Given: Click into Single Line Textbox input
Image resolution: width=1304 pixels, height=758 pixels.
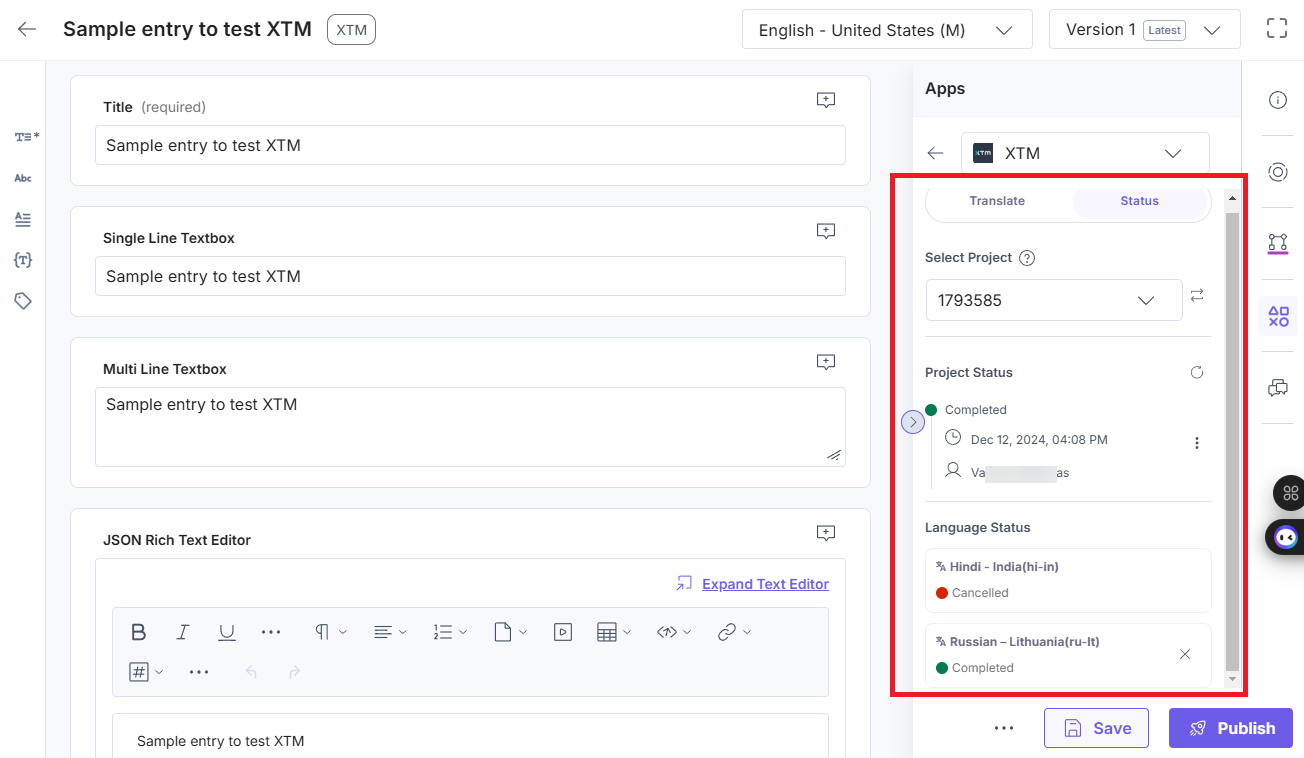Looking at the screenshot, I should tap(470, 276).
